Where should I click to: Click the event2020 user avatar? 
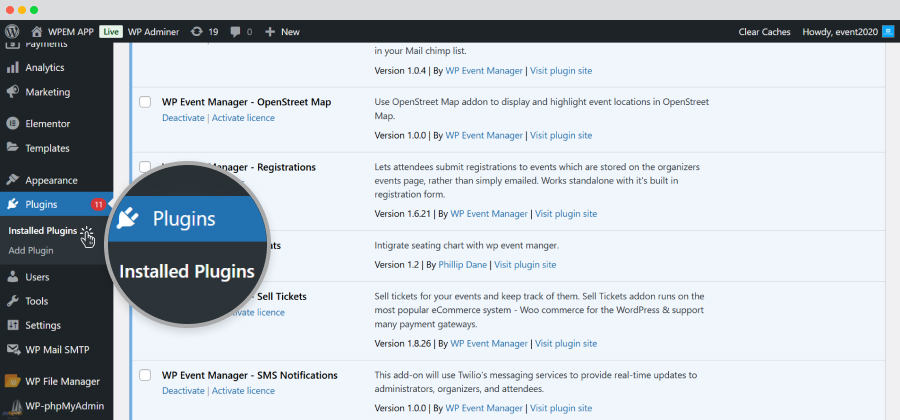[x=888, y=32]
